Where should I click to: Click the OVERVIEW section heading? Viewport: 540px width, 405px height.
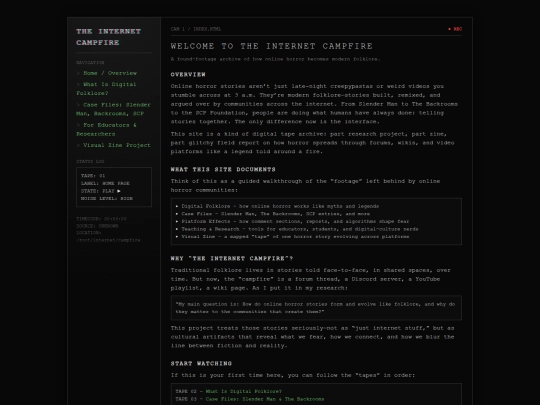[188, 74]
